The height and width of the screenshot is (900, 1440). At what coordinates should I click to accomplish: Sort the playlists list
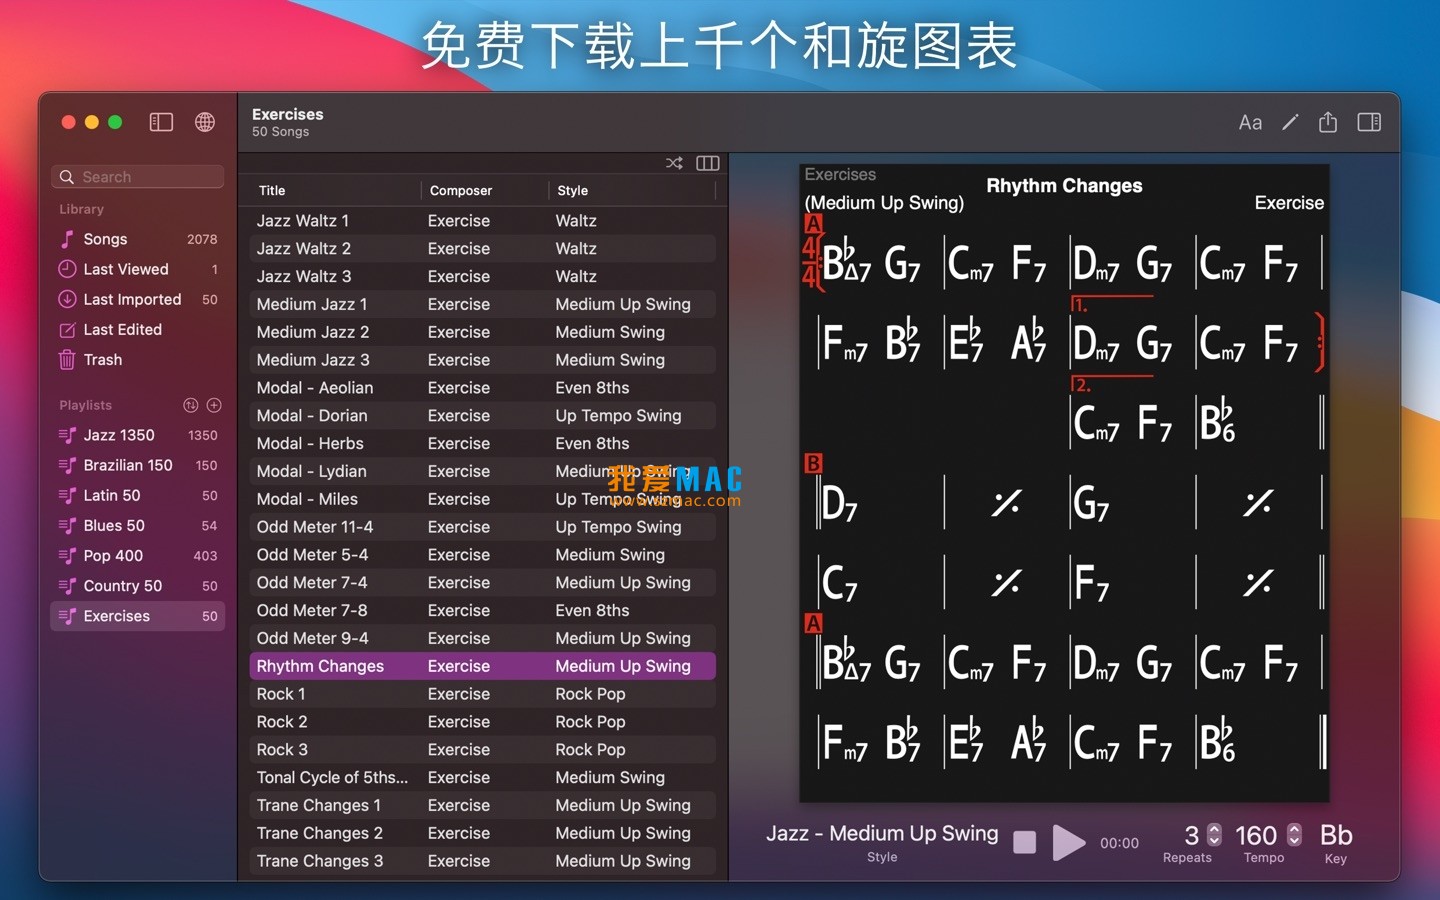tap(190, 405)
